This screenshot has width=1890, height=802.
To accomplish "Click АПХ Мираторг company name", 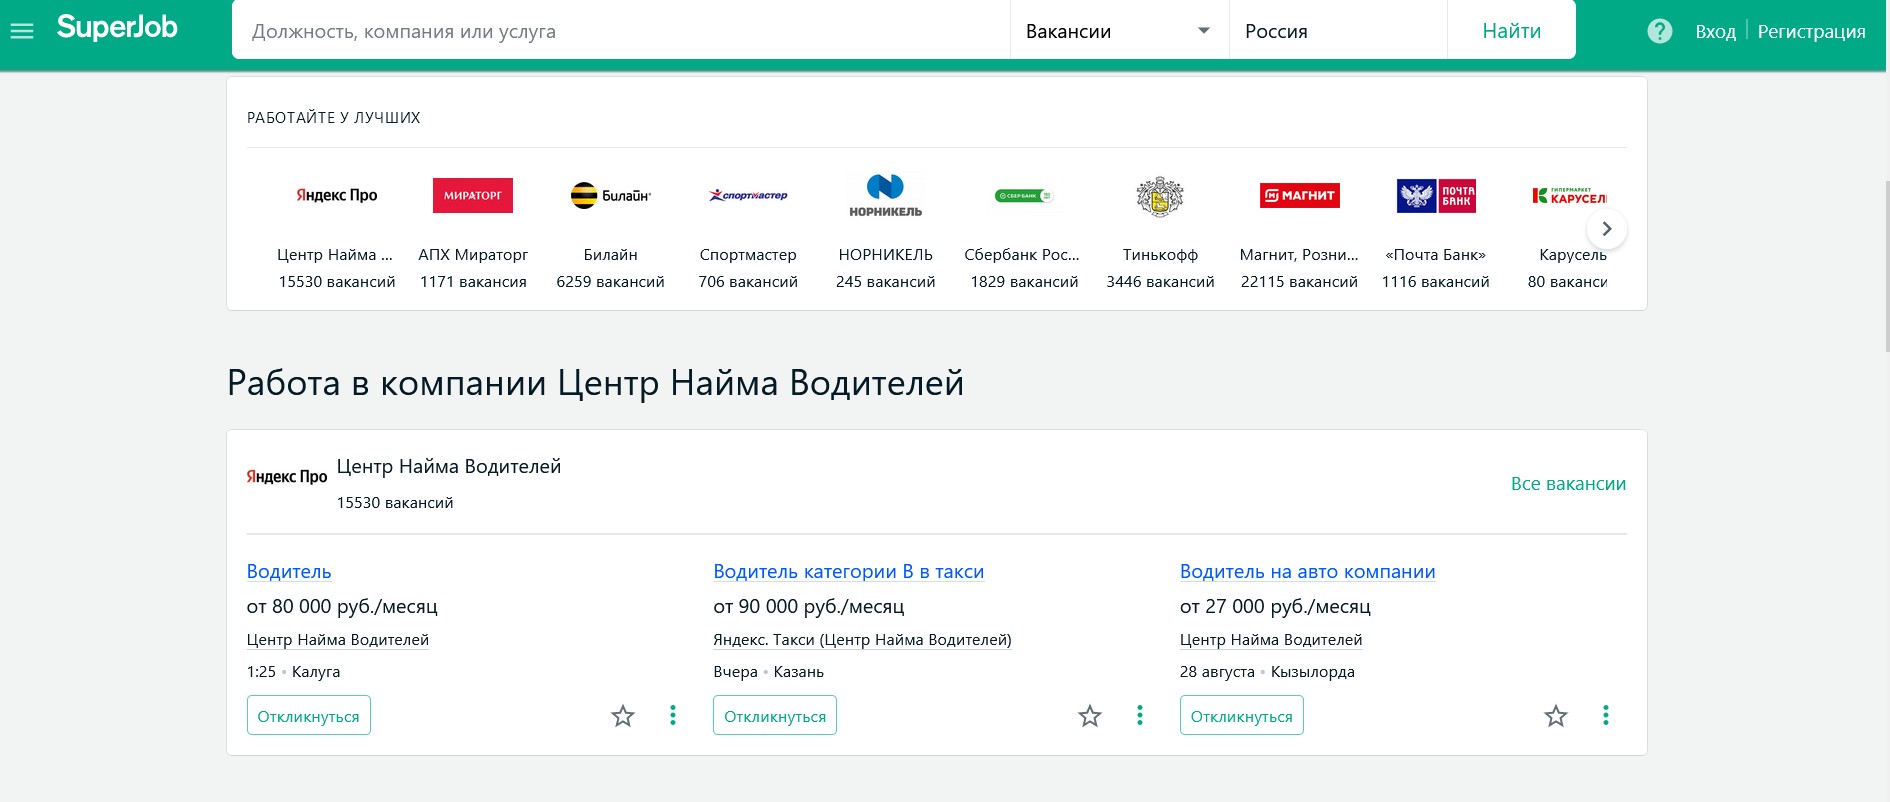I will click(473, 255).
